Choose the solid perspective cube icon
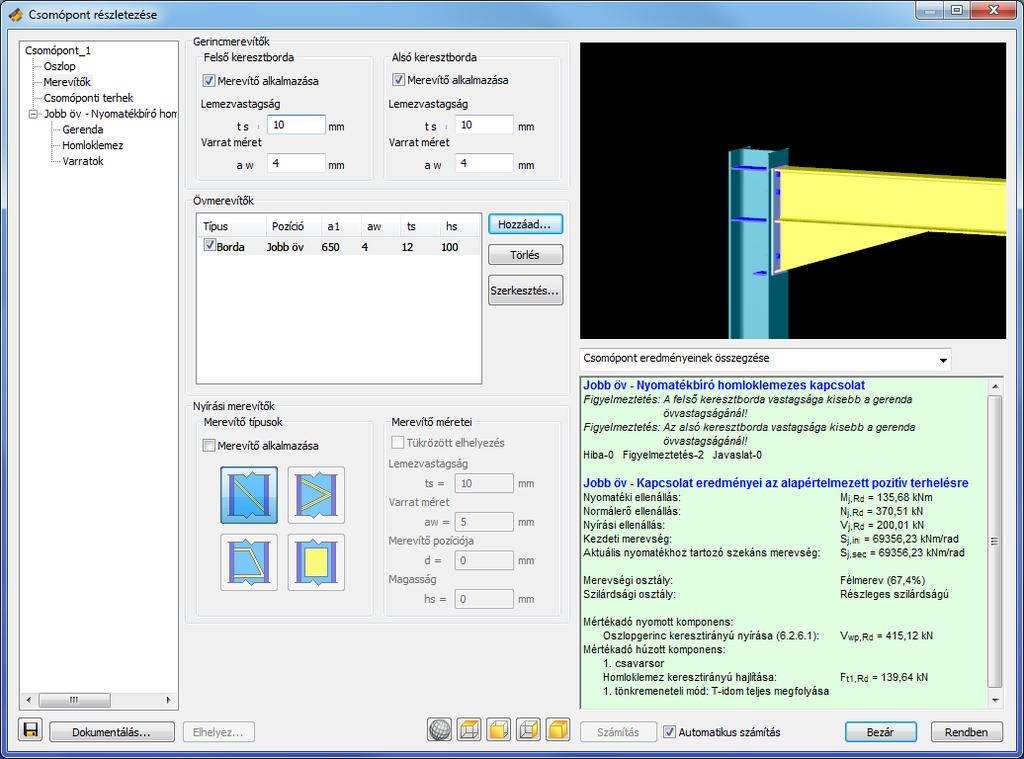Viewport: 1024px width, 759px height. click(x=558, y=730)
